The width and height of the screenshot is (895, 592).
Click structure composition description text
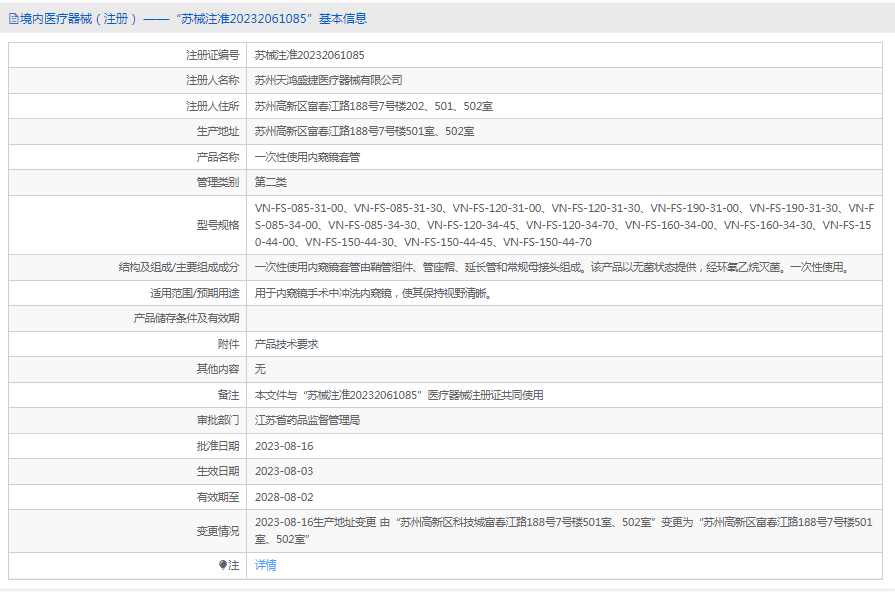coord(553,267)
